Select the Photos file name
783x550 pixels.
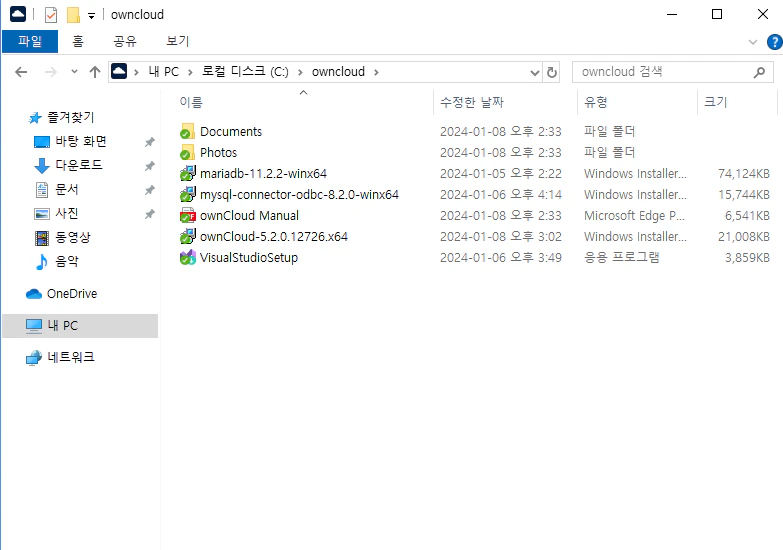[218, 152]
